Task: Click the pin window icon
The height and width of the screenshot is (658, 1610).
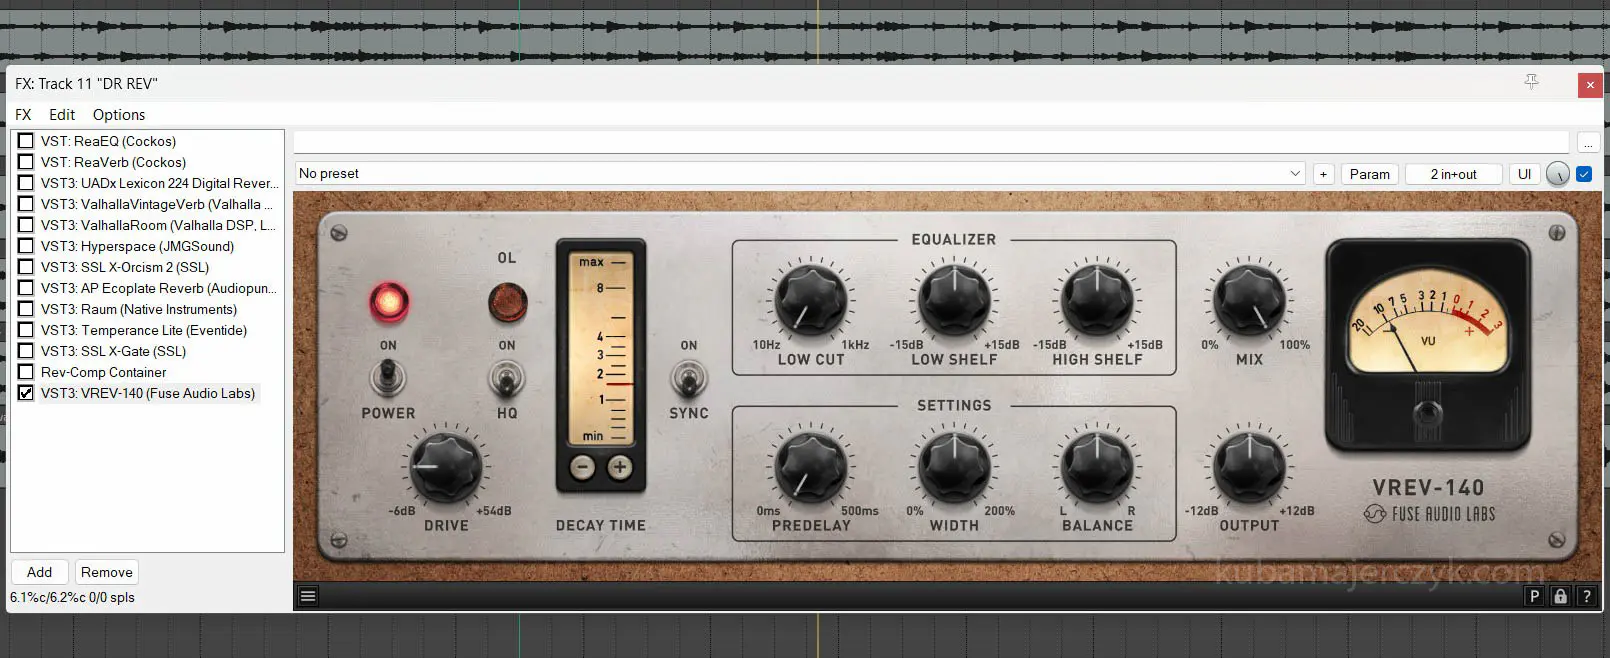Action: click(x=1531, y=83)
